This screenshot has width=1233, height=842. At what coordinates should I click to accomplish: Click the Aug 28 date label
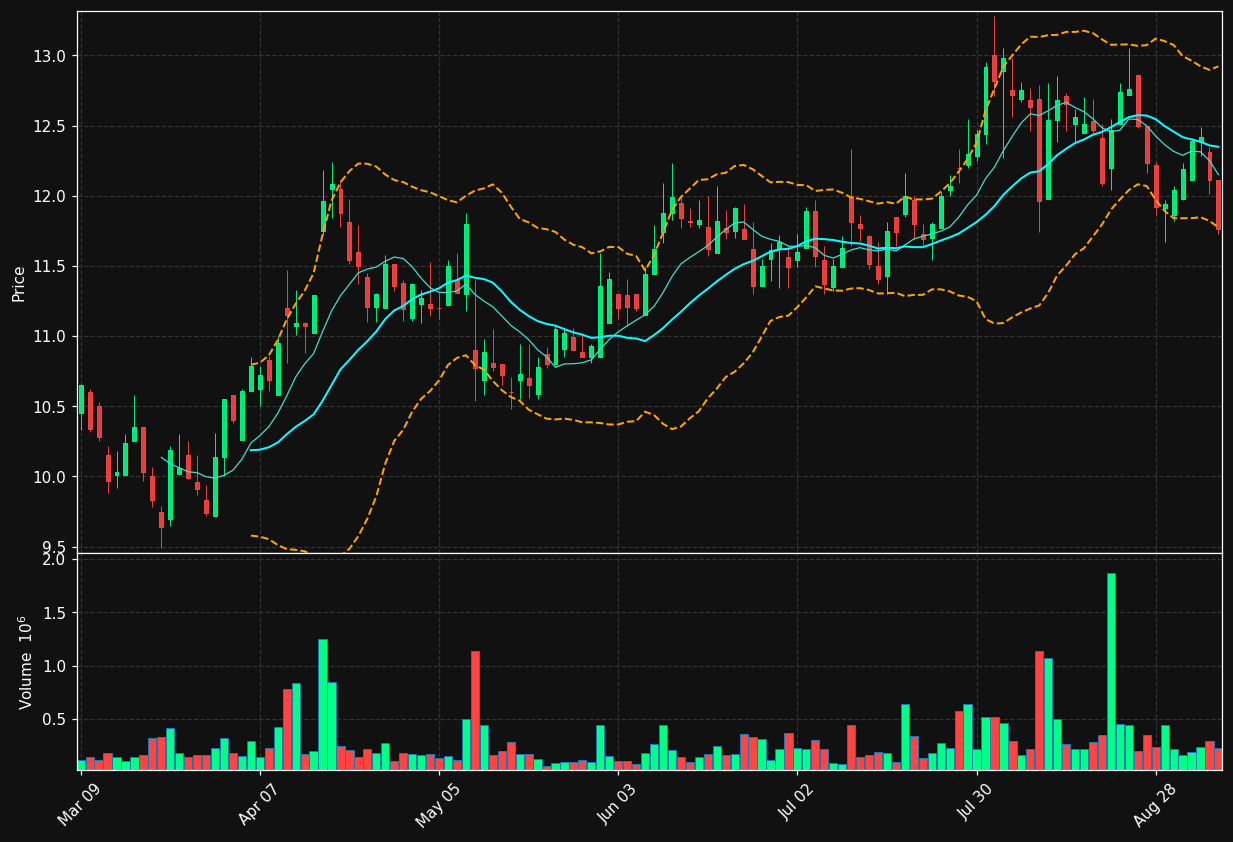pyautogui.click(x=1154, y=803)
